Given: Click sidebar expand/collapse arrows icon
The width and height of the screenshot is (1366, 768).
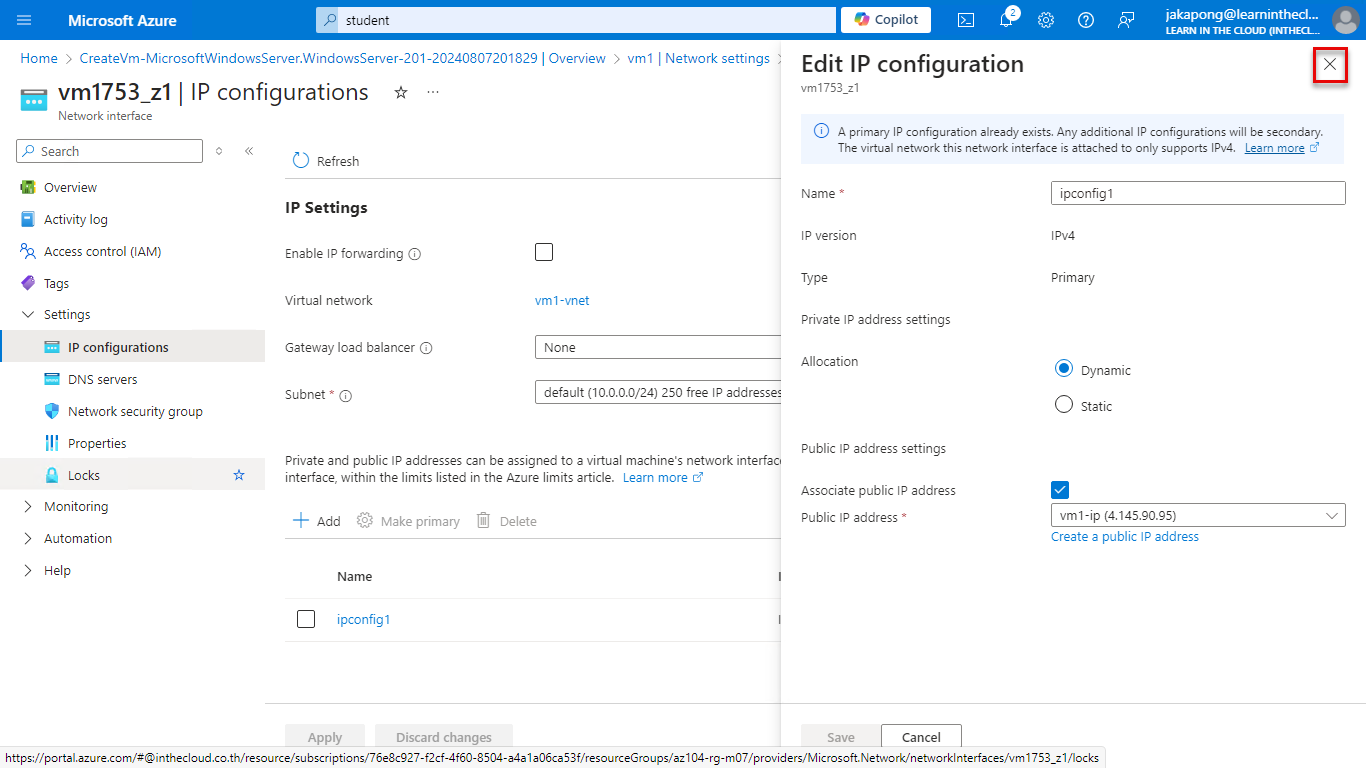Looking at the screenshot, I should coord(219,151).
